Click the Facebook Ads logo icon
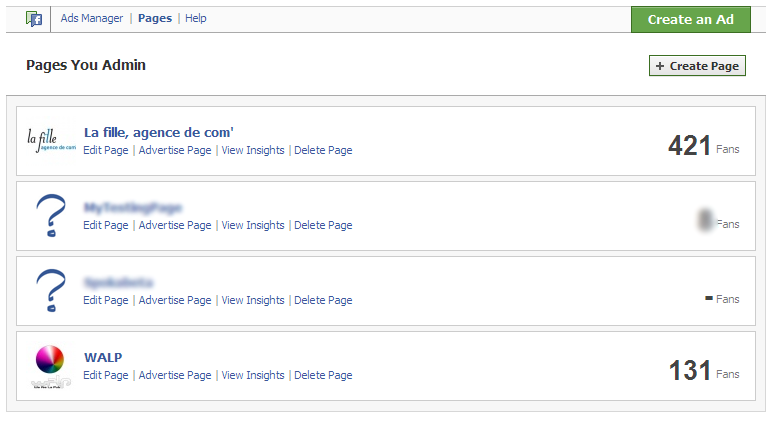The height and width of the screenshot is (422, 775). pos(34,19)
